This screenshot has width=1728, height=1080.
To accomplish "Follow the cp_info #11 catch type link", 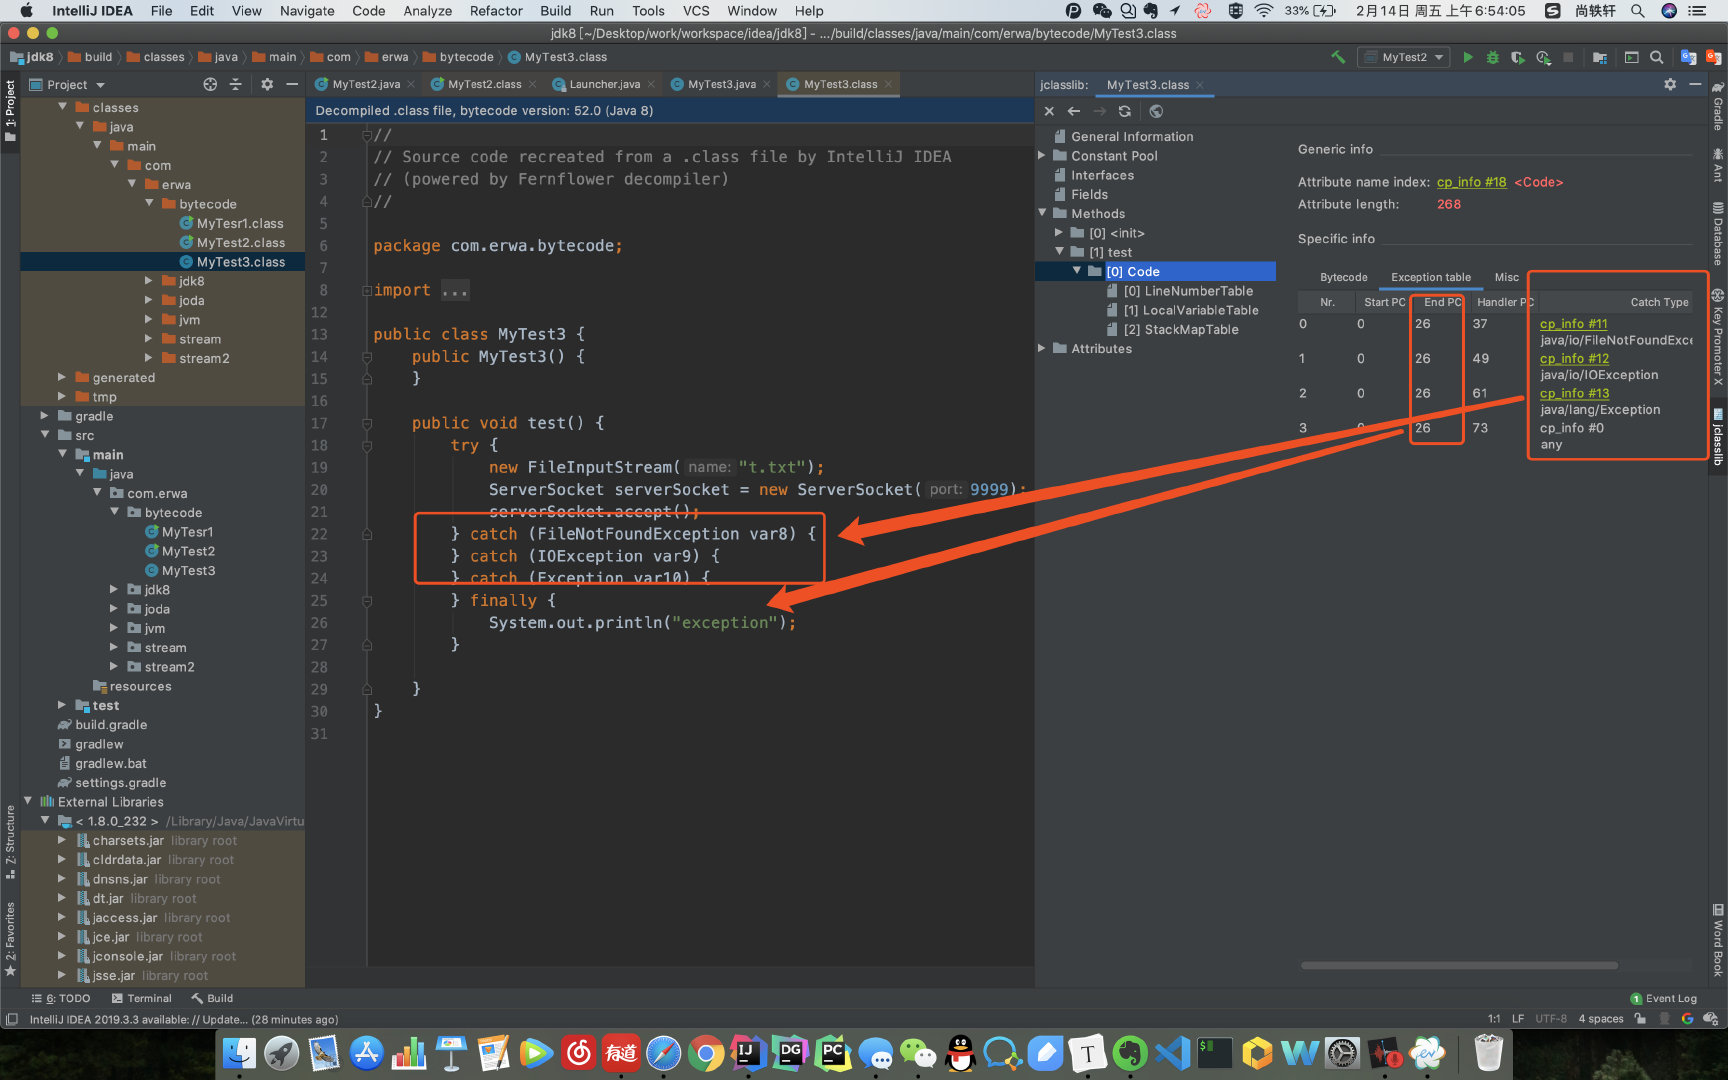I will [x=1573, y=324].
